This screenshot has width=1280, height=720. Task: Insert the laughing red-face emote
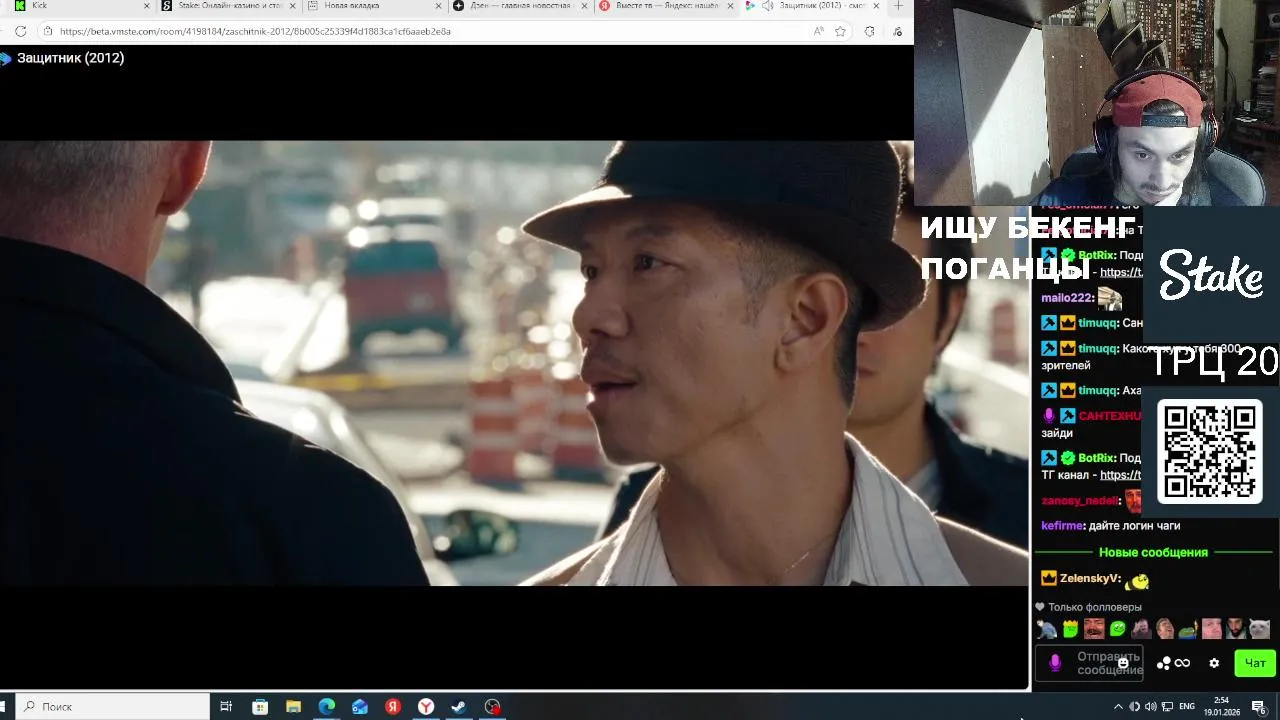point(1094,629)
